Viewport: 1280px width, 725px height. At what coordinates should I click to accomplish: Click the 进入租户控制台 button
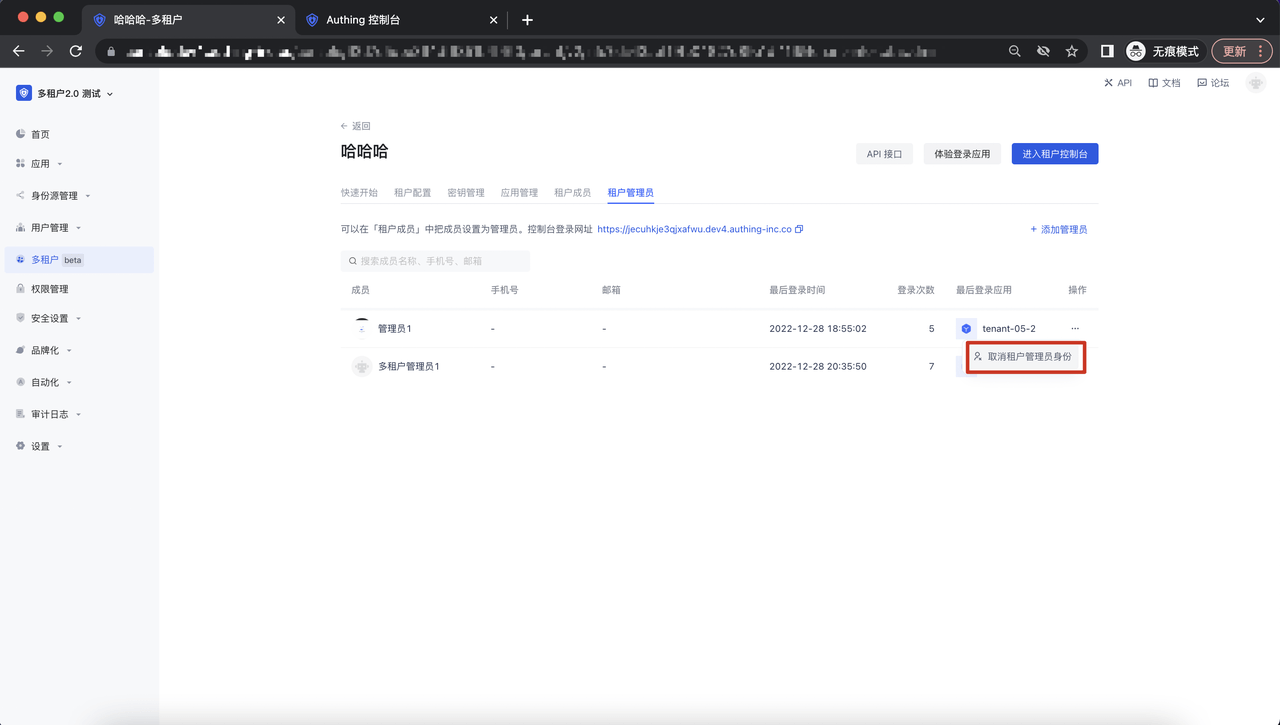click(x=1054, y=154)
